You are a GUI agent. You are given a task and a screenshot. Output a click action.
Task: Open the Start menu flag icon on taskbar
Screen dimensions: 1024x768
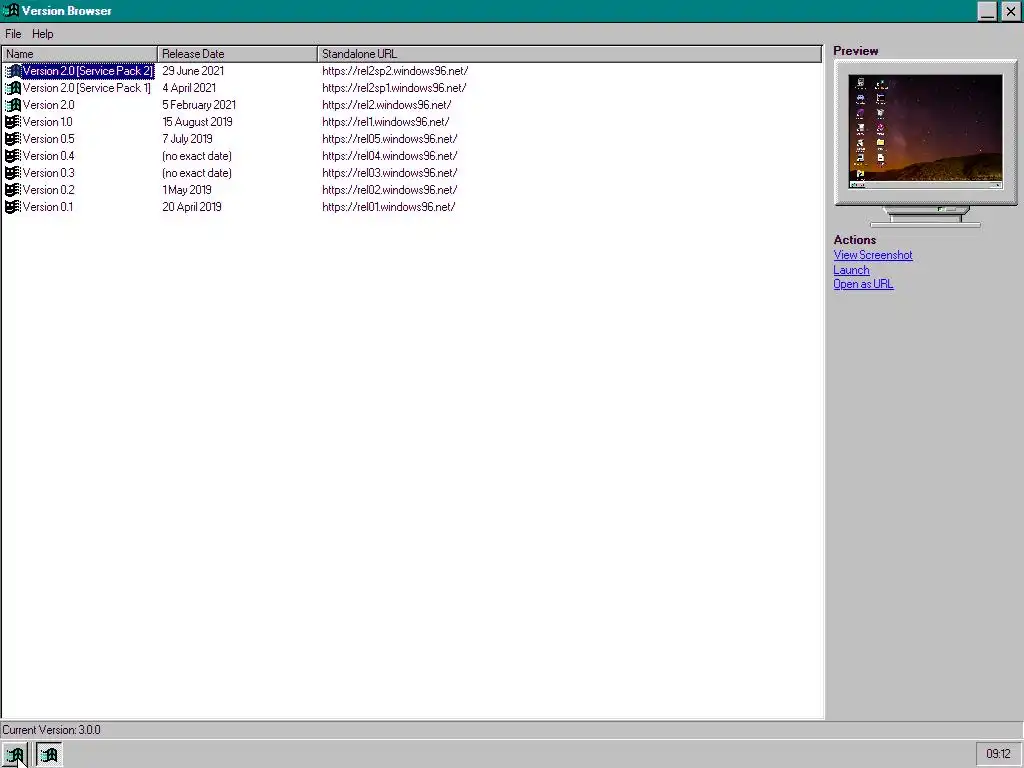(14, 755)
